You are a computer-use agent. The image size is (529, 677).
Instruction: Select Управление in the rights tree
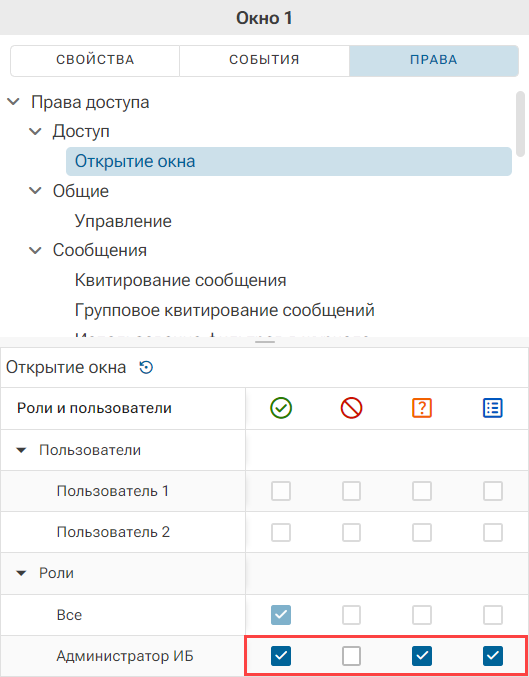(x=123, y=221)
